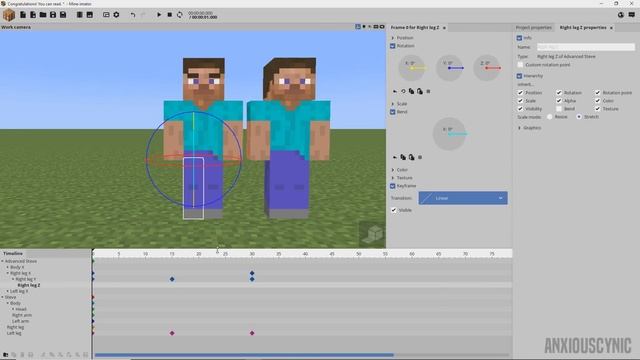Viewport: 640px width, 360px height.
Task: Open the settings gear in toolbar
Action: 116,15
